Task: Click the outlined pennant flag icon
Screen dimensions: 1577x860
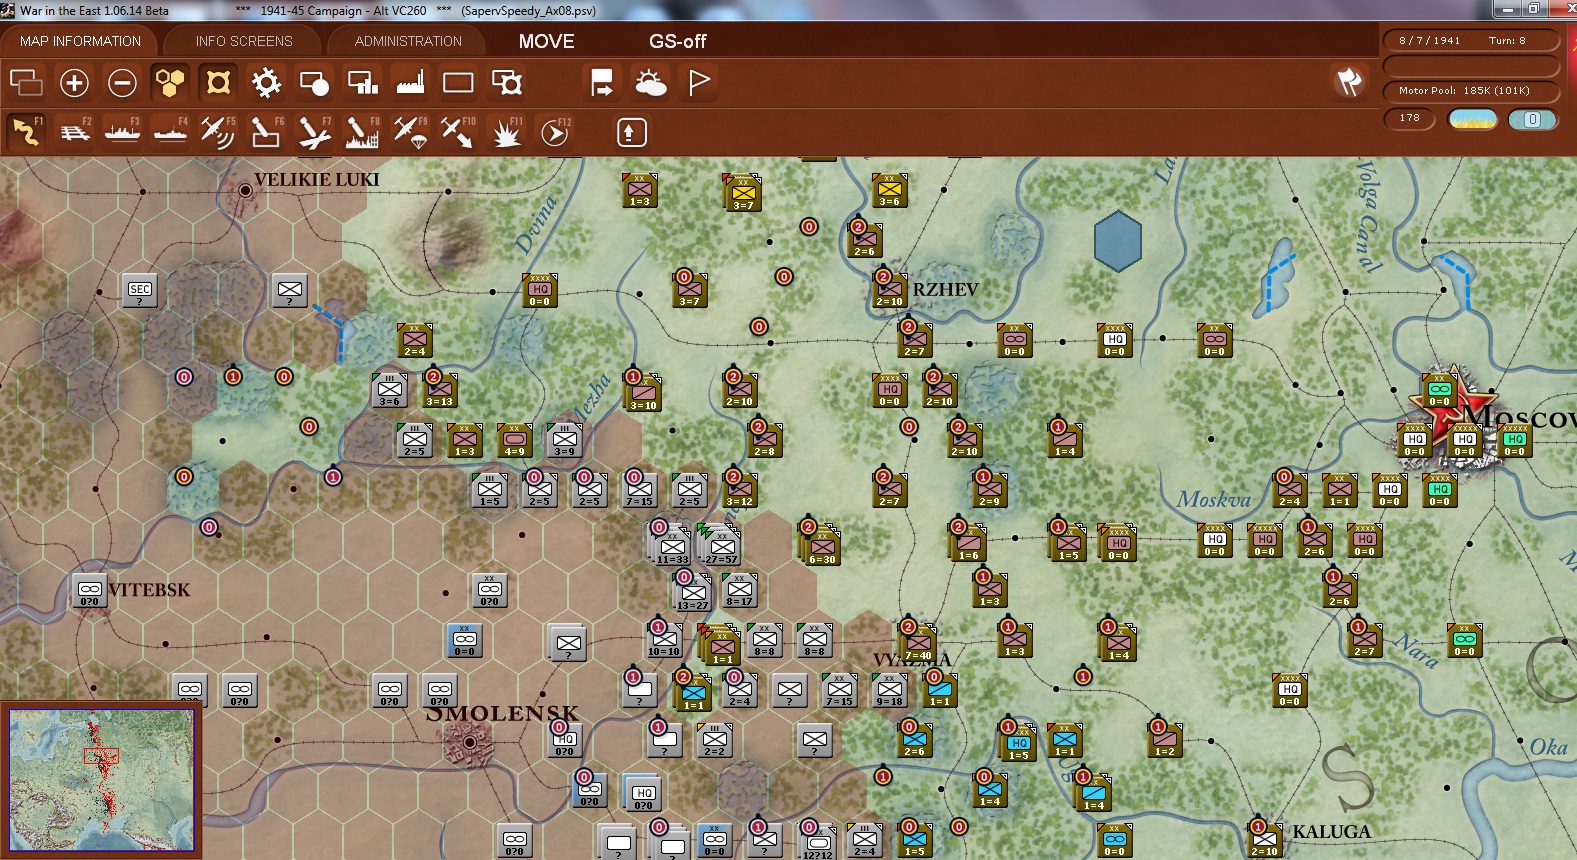Action: (699, 82)
